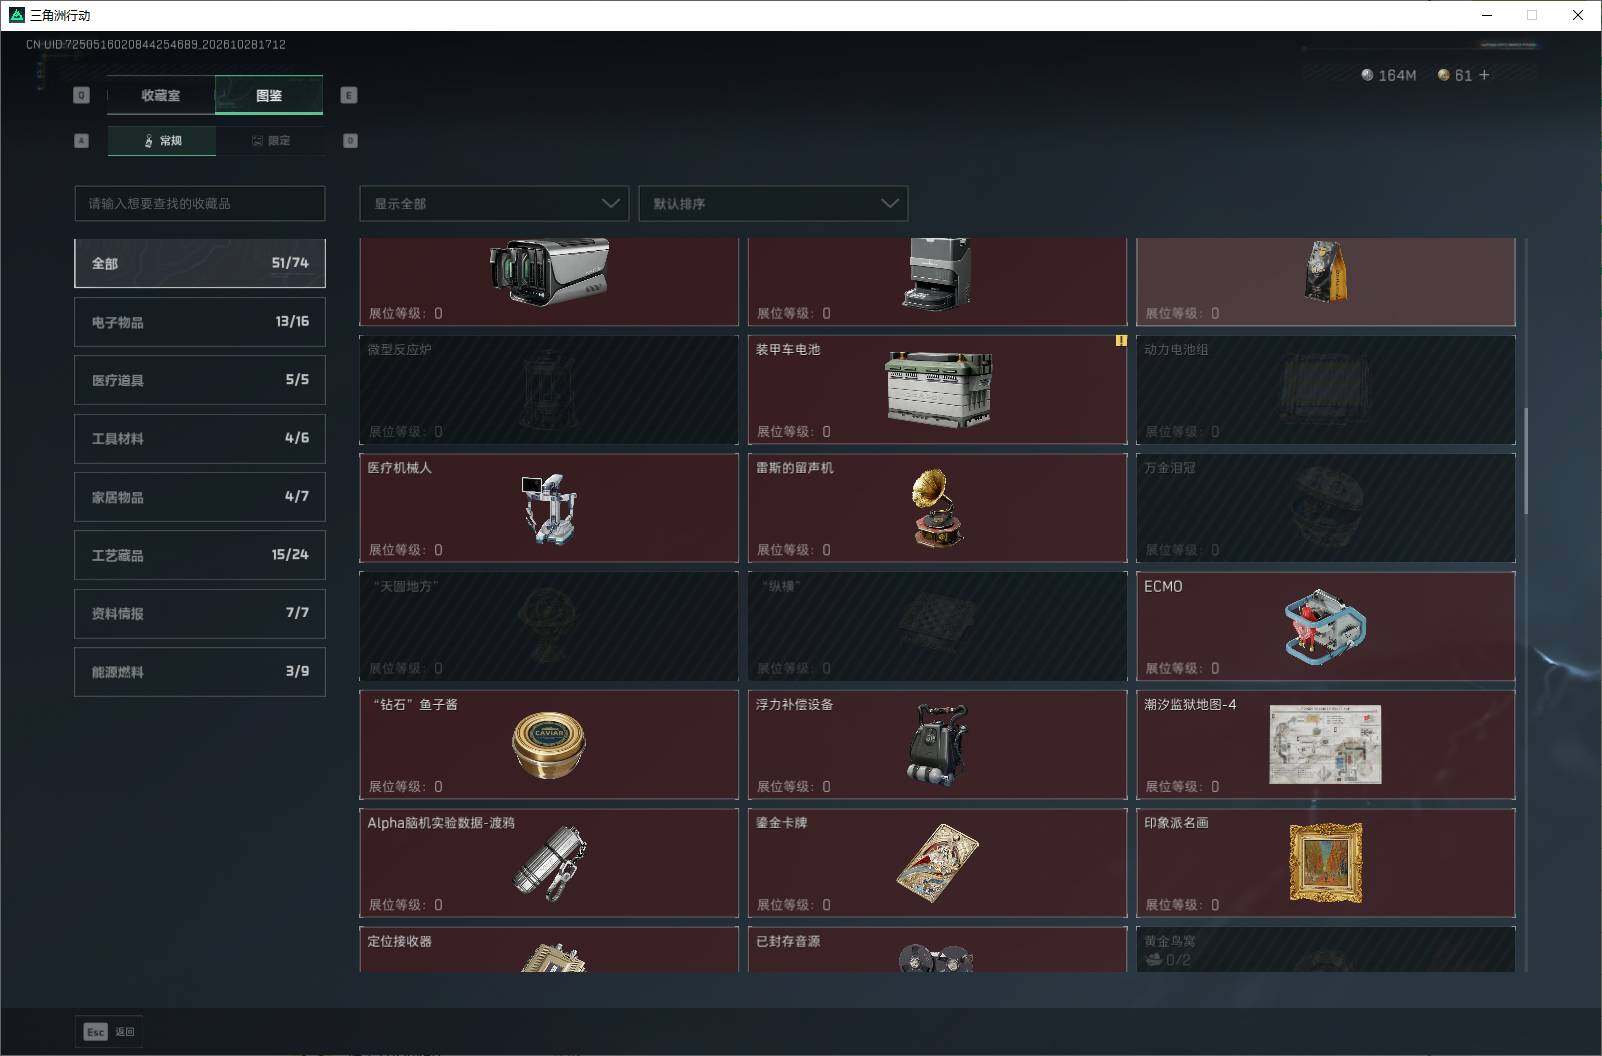Choose the 能源燃料 category

pos(200,672)
